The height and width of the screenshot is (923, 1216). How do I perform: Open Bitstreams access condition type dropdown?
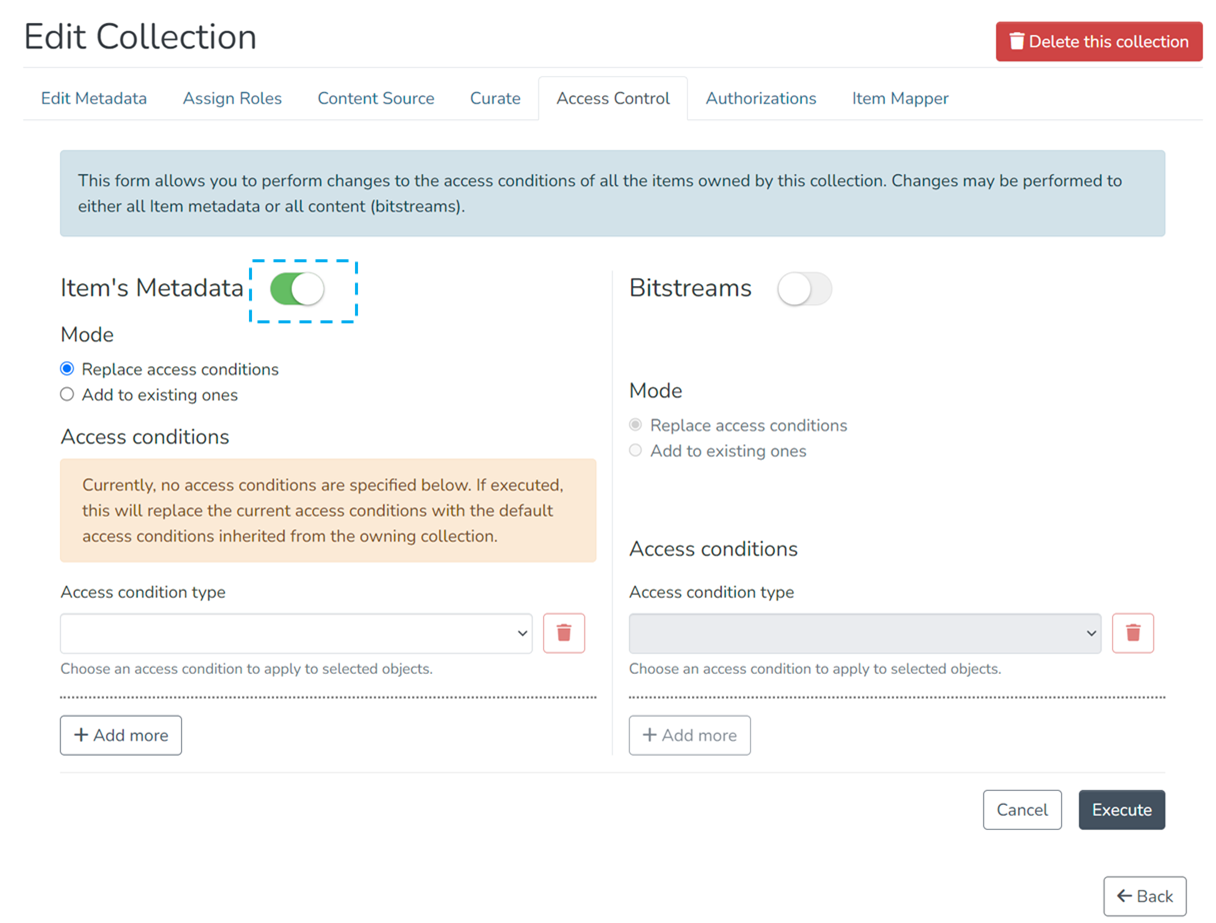click(x=864, y=633)
